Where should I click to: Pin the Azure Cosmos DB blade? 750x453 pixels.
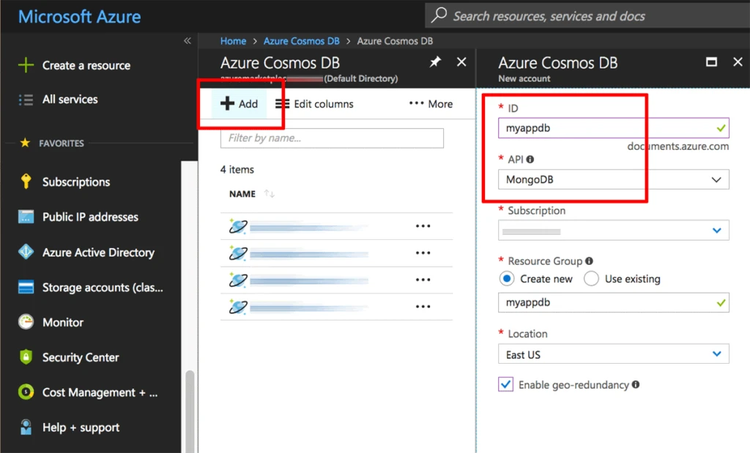pyautogui.click(x=435, y=62)
